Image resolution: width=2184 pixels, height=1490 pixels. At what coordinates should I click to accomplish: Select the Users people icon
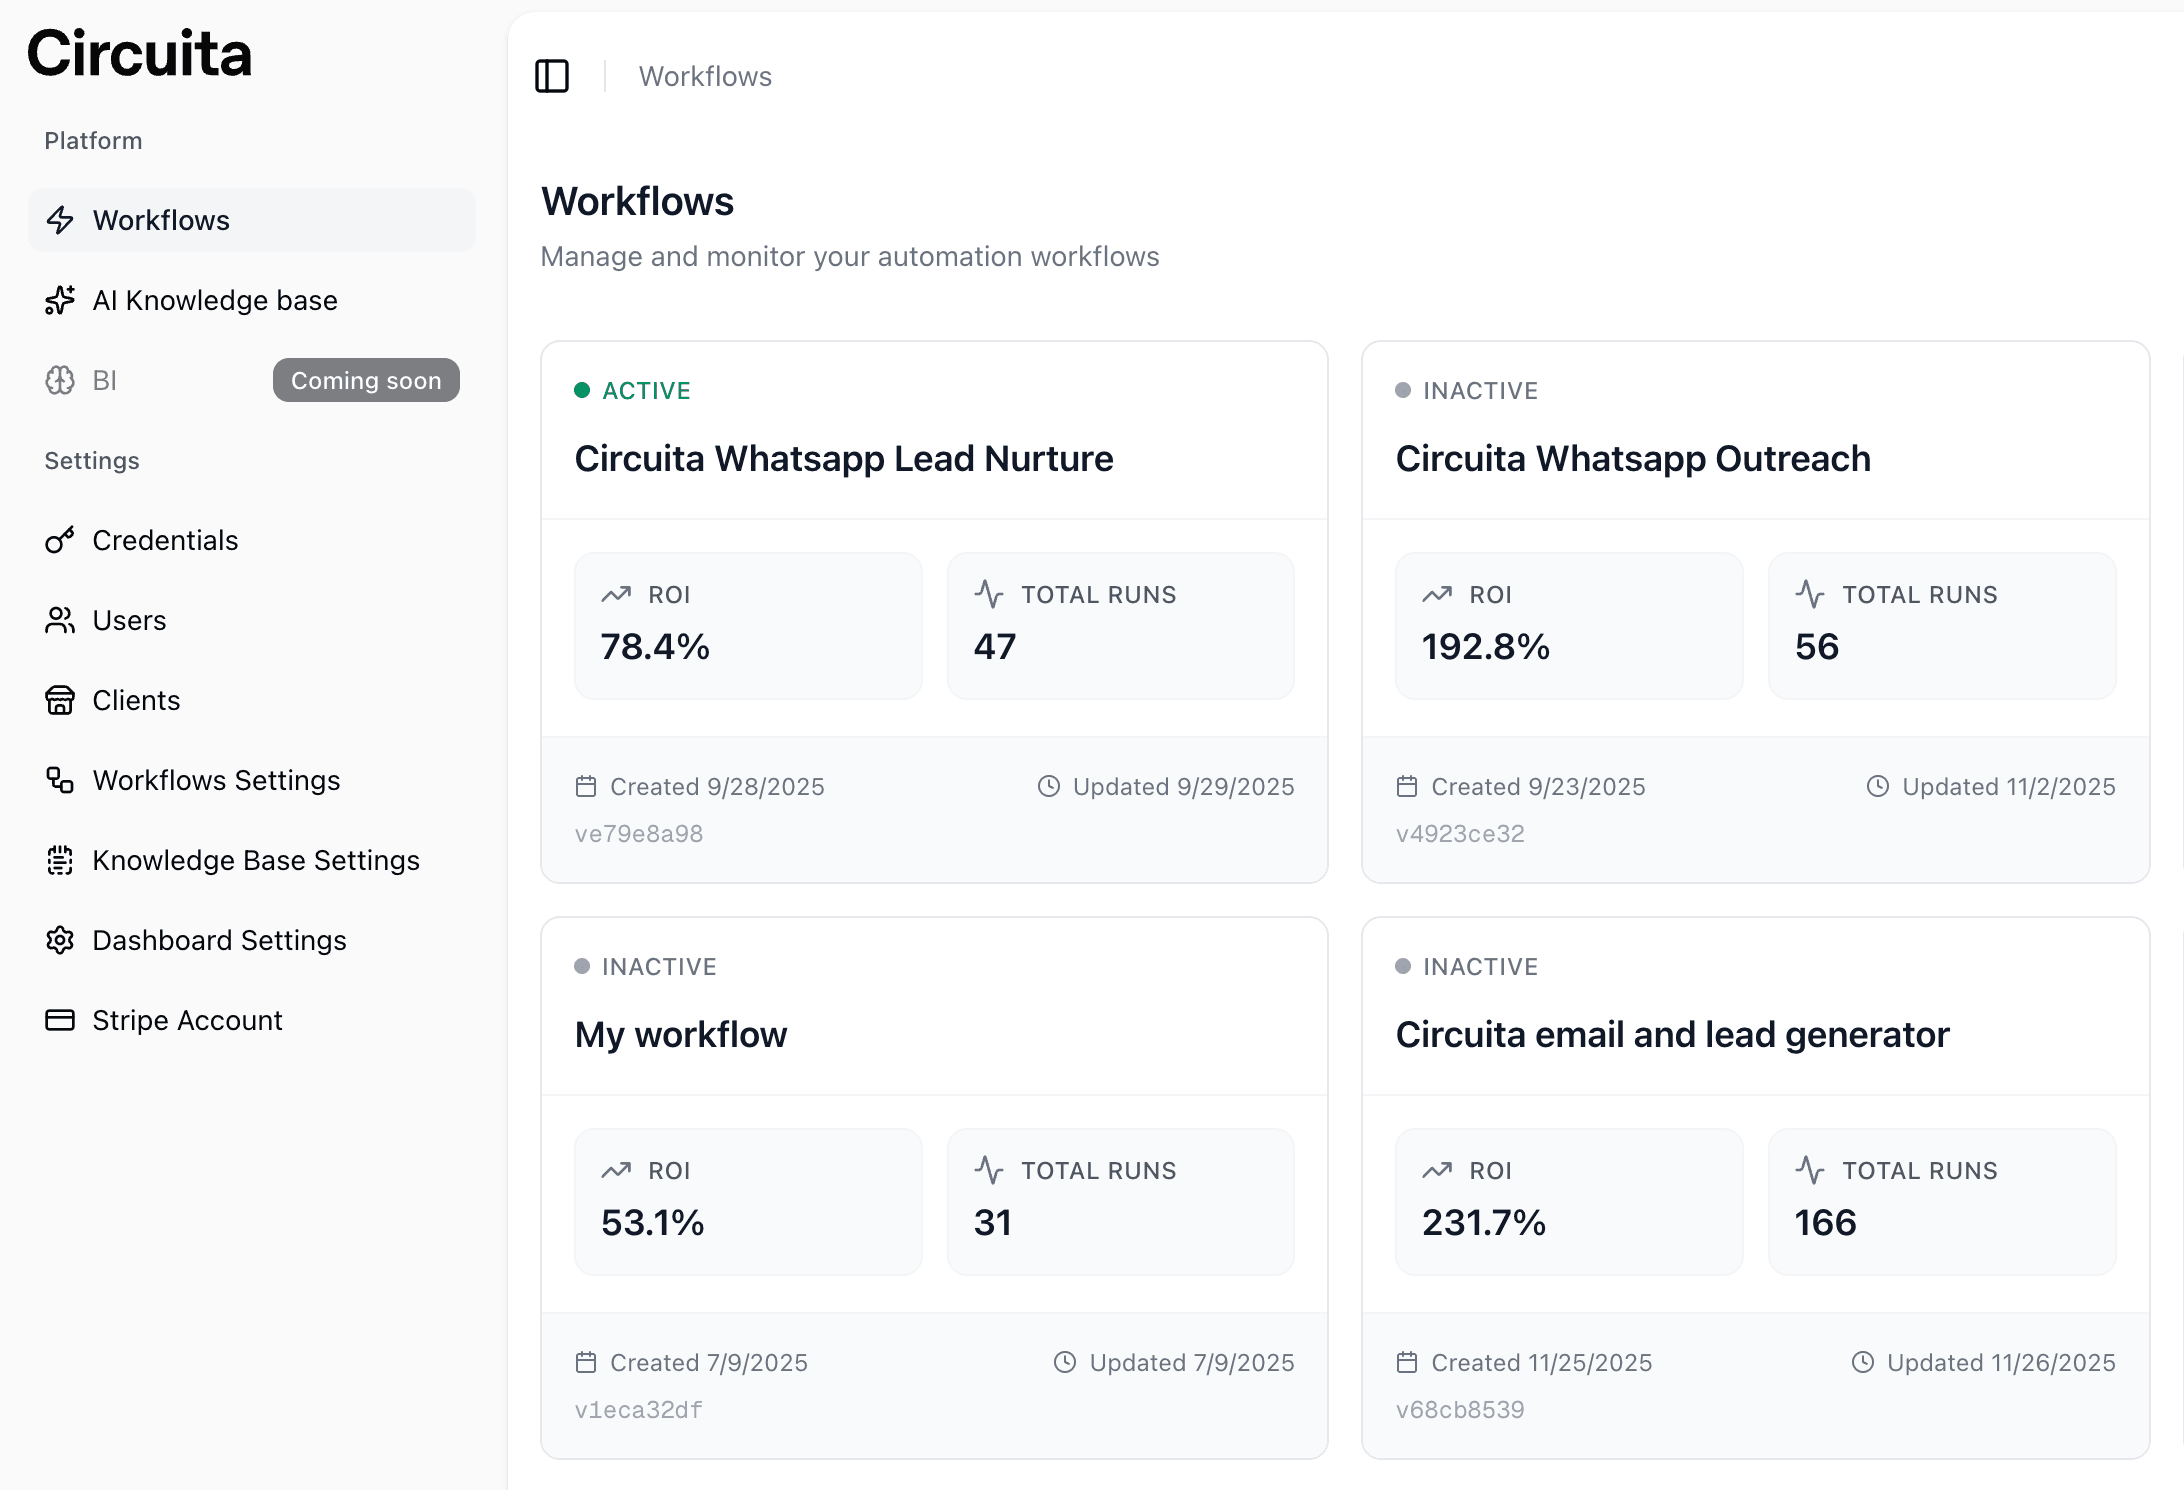(x=60, y=620)
